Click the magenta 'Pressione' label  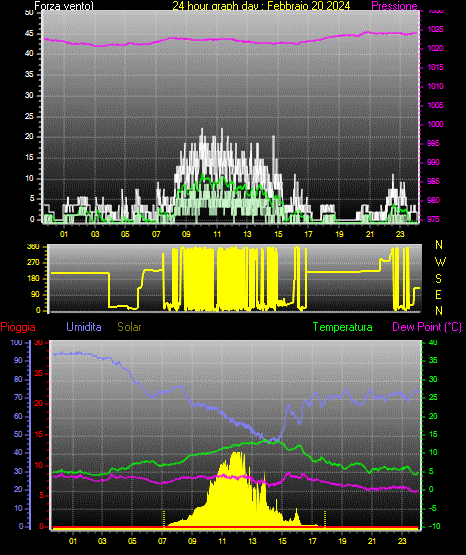[x=394, y=5]
